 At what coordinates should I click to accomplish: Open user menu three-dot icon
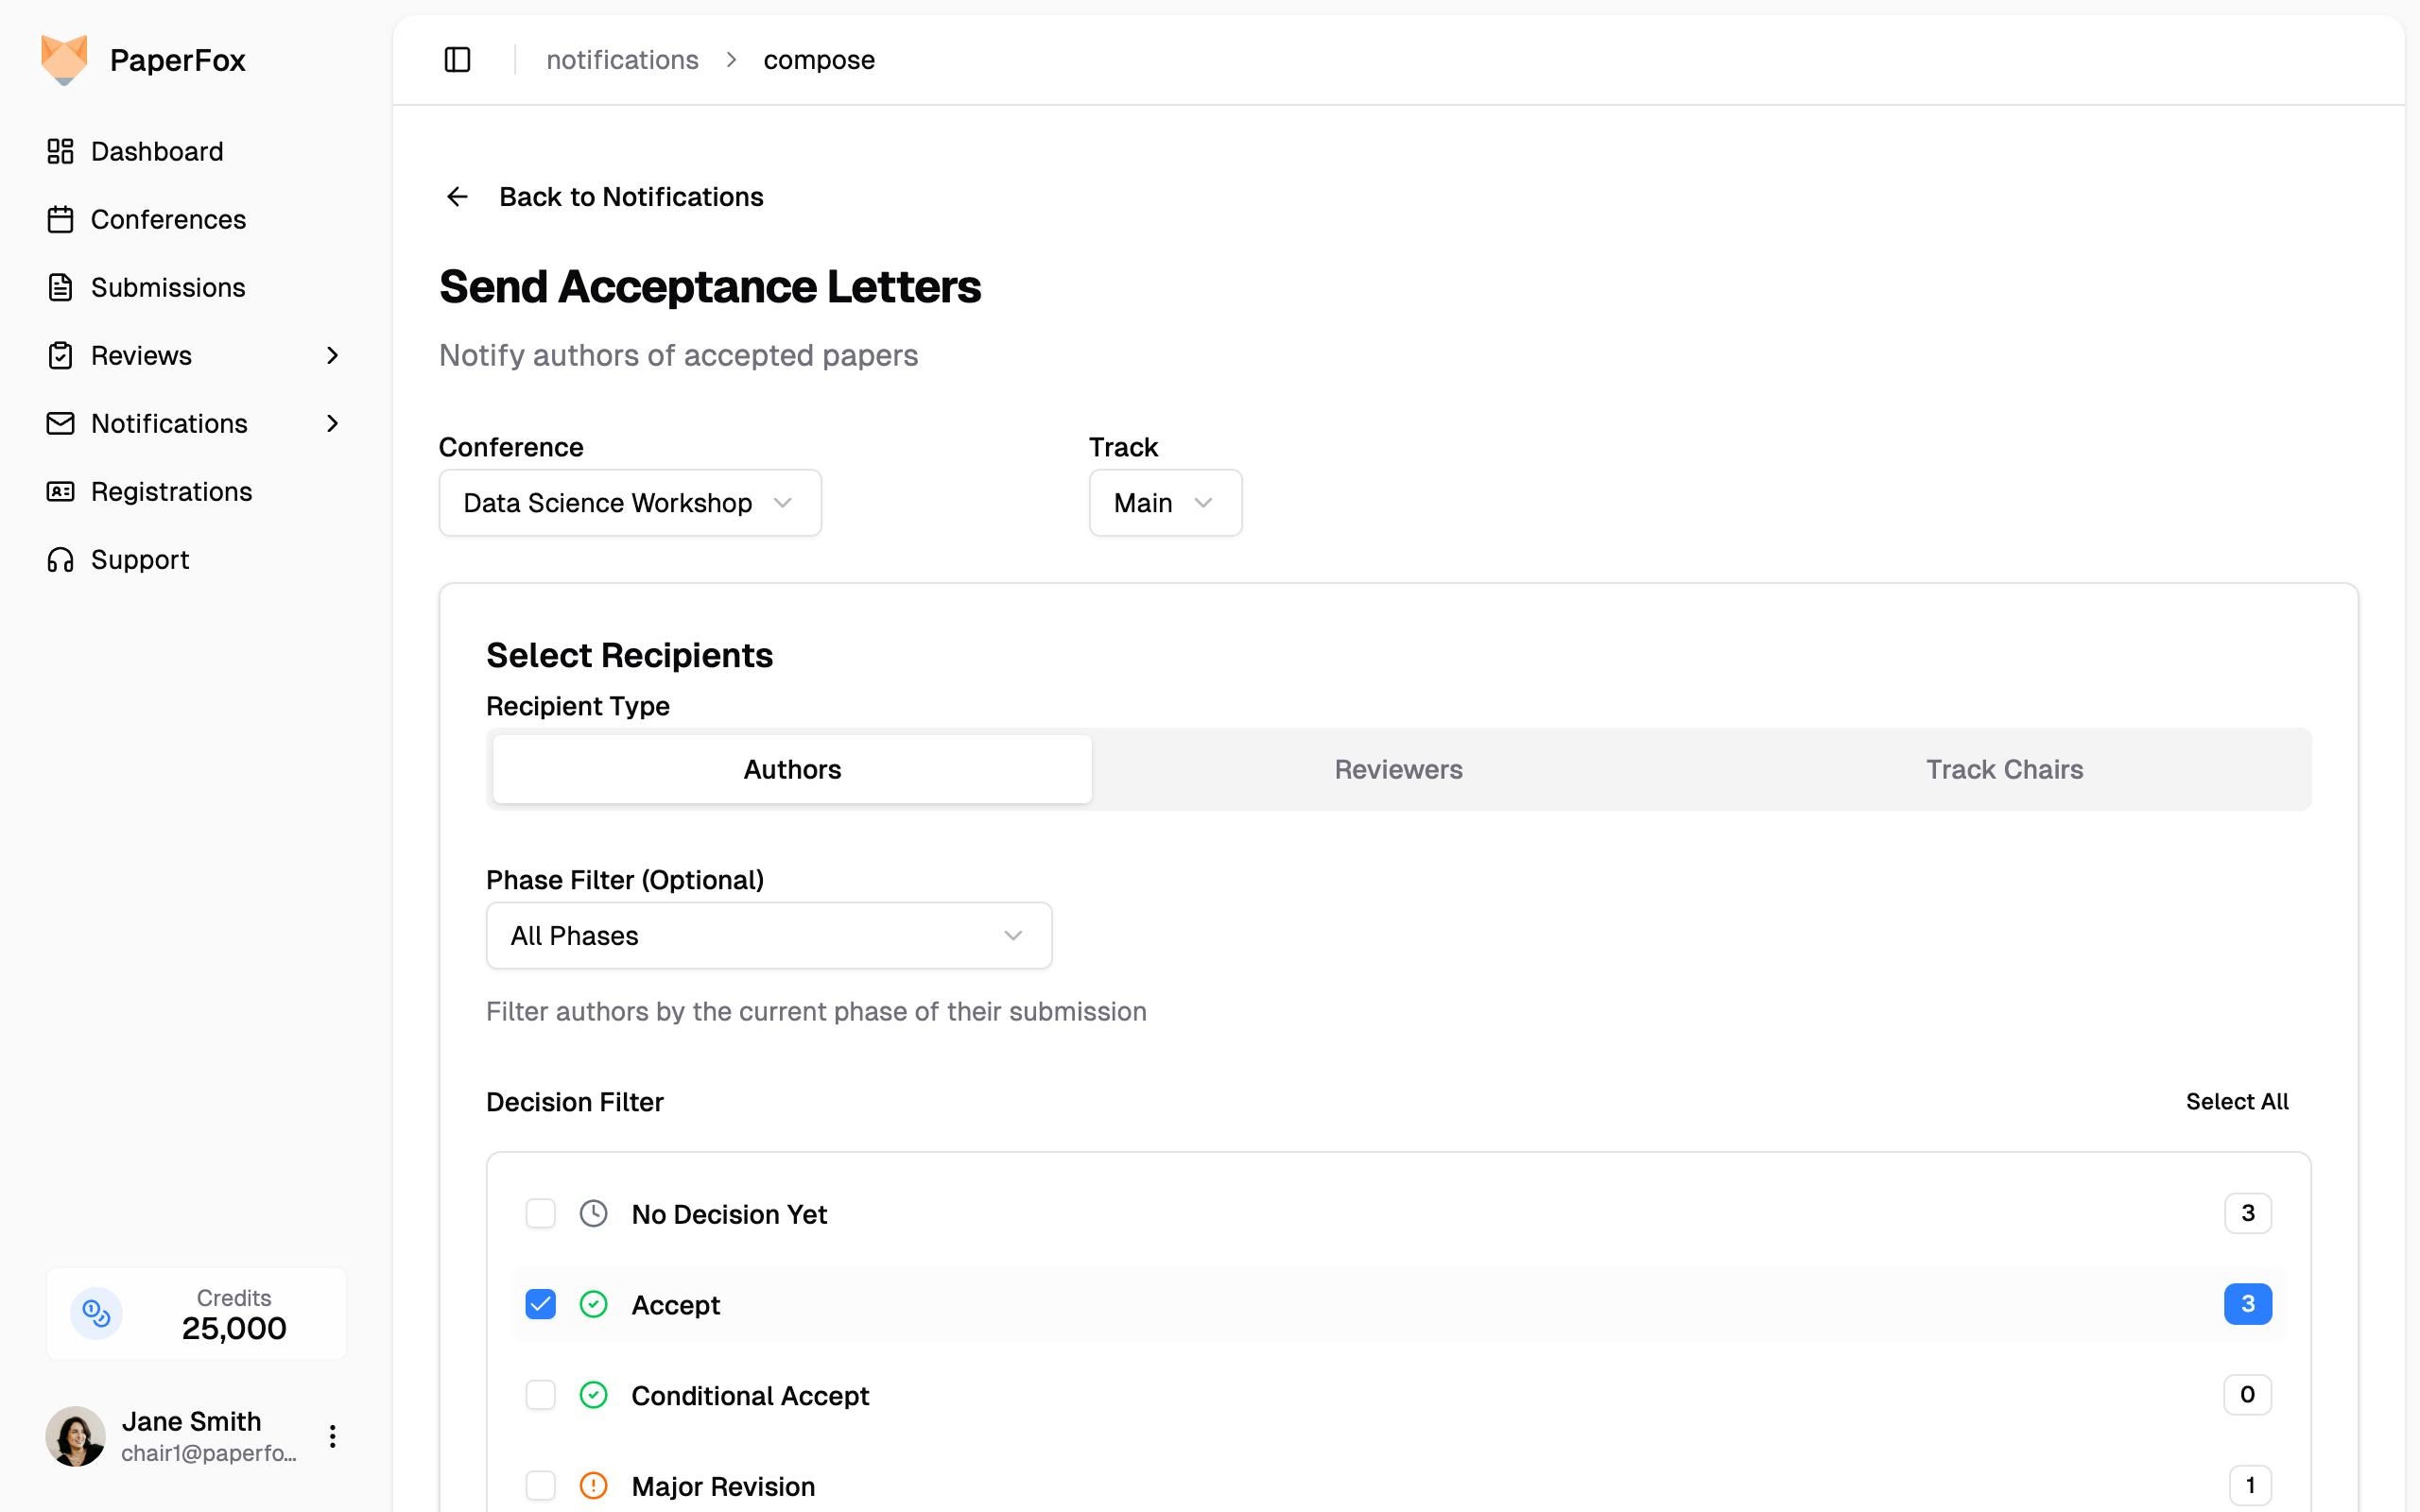point(332,1436)
